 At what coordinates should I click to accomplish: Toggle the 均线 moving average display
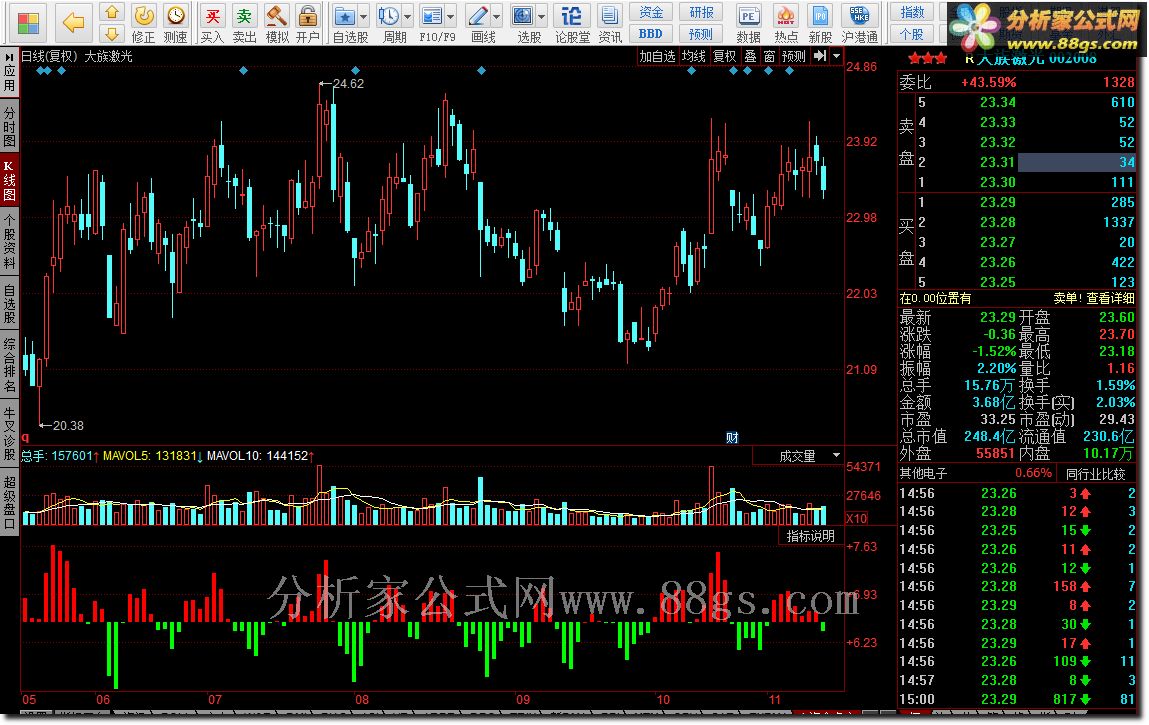point(693,56)
